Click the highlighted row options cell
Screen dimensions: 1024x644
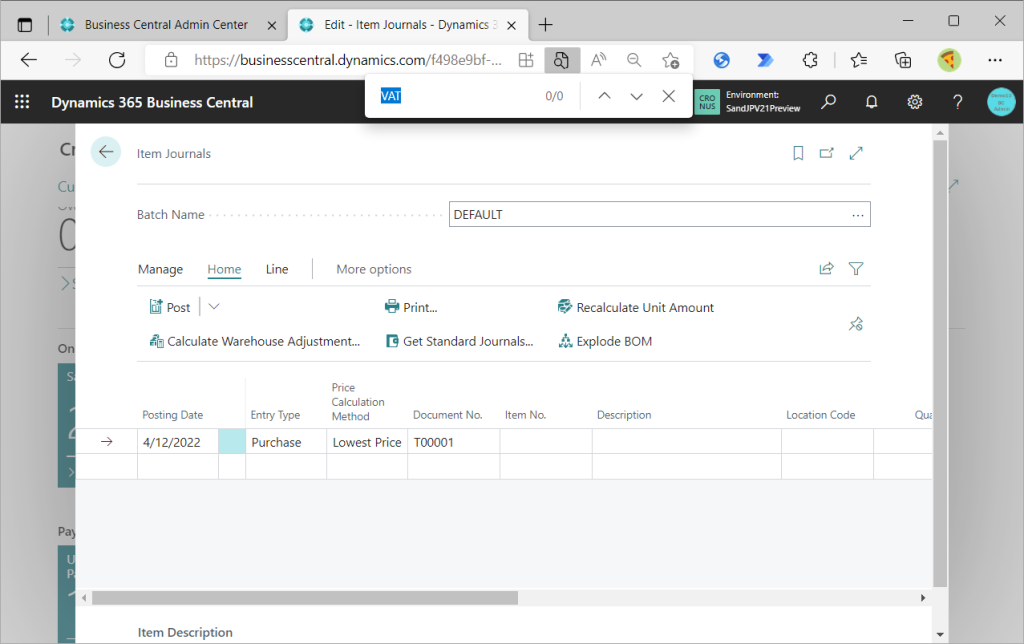[232, 442]
